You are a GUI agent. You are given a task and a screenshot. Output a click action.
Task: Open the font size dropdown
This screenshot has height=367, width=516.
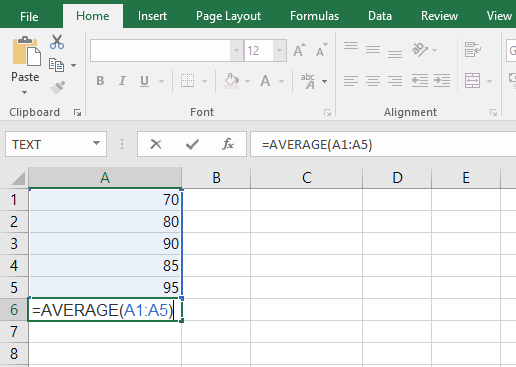coord(279,50)
